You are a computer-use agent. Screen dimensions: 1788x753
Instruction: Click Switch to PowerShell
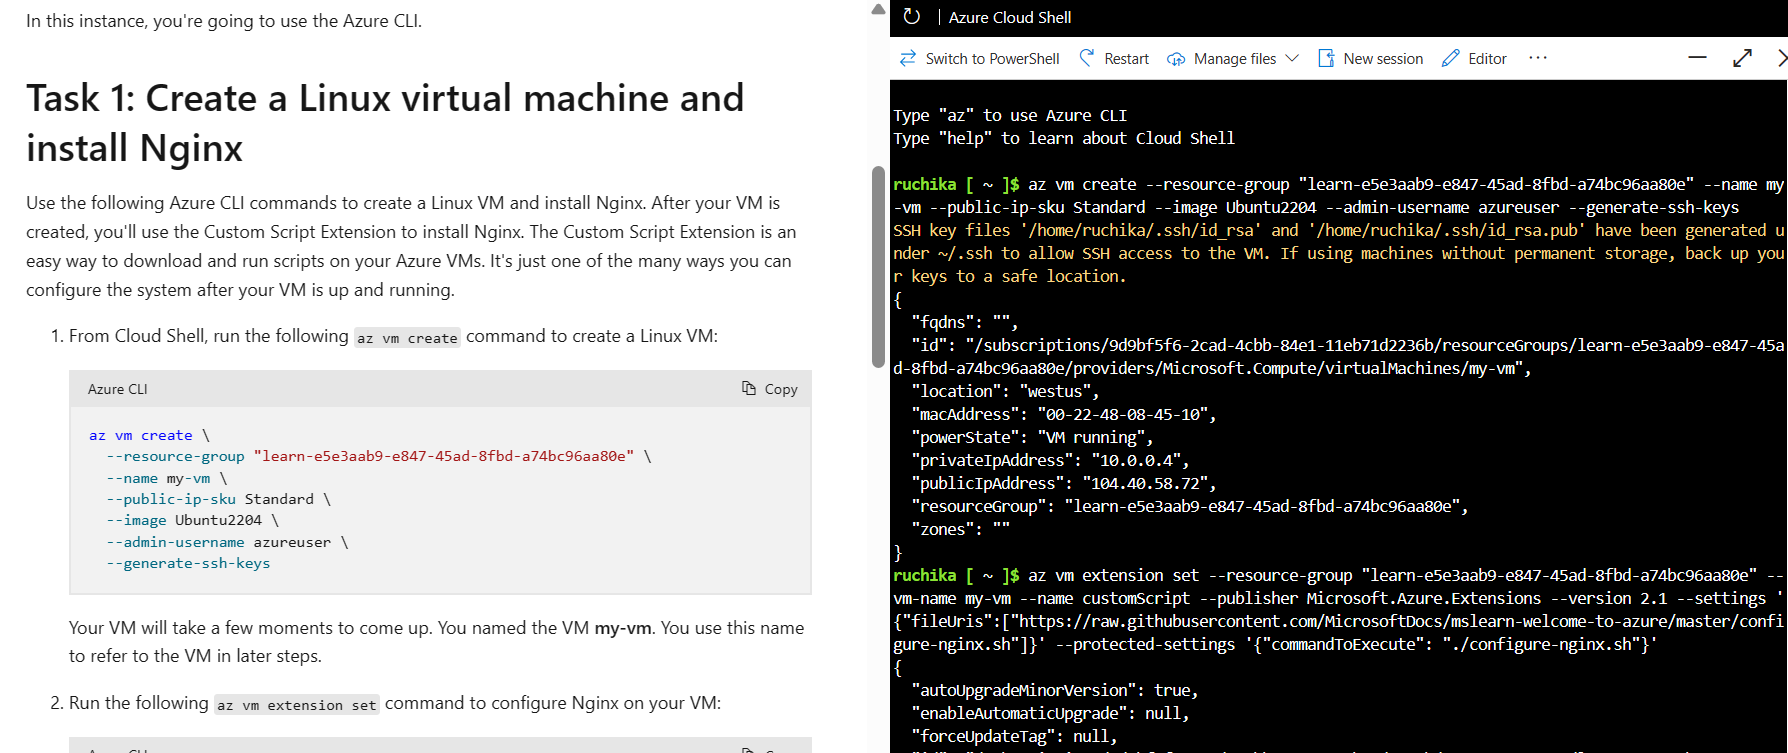pyautogui.click(x=980, y=59)
